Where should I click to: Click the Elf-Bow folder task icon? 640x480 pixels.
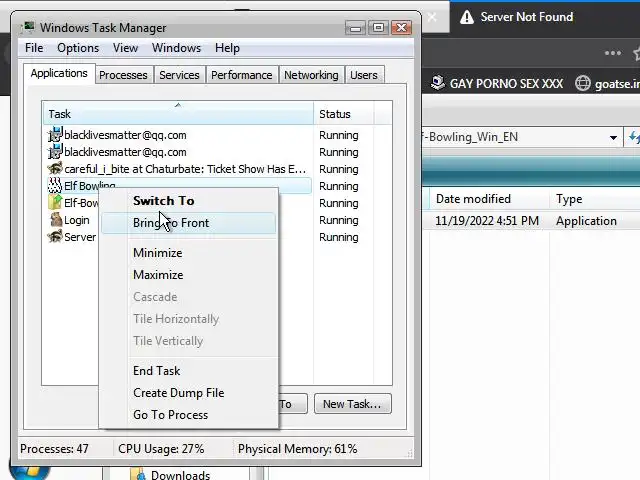(x=55, y=203)
